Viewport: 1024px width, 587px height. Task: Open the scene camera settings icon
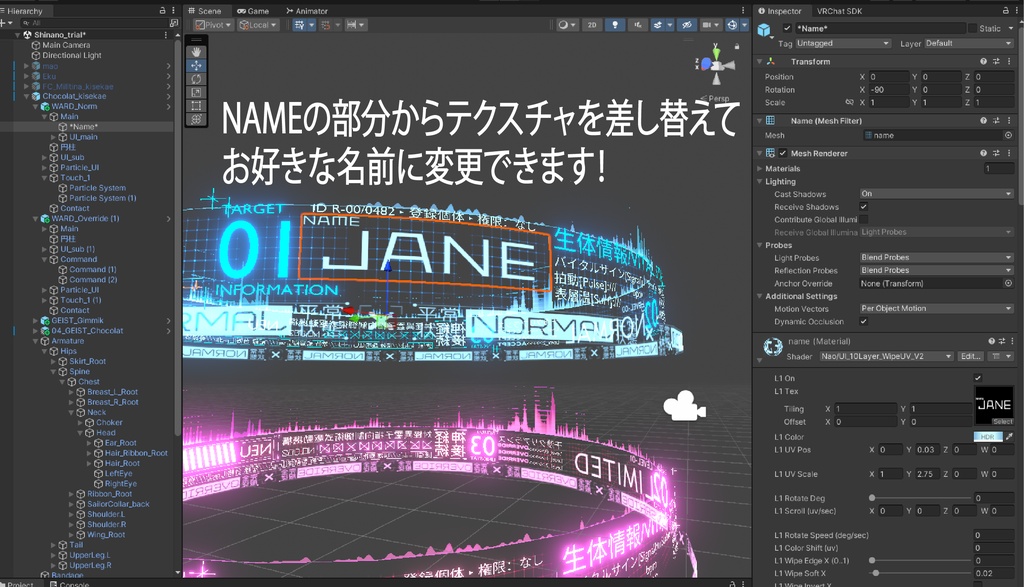click(x=706, y=25)
